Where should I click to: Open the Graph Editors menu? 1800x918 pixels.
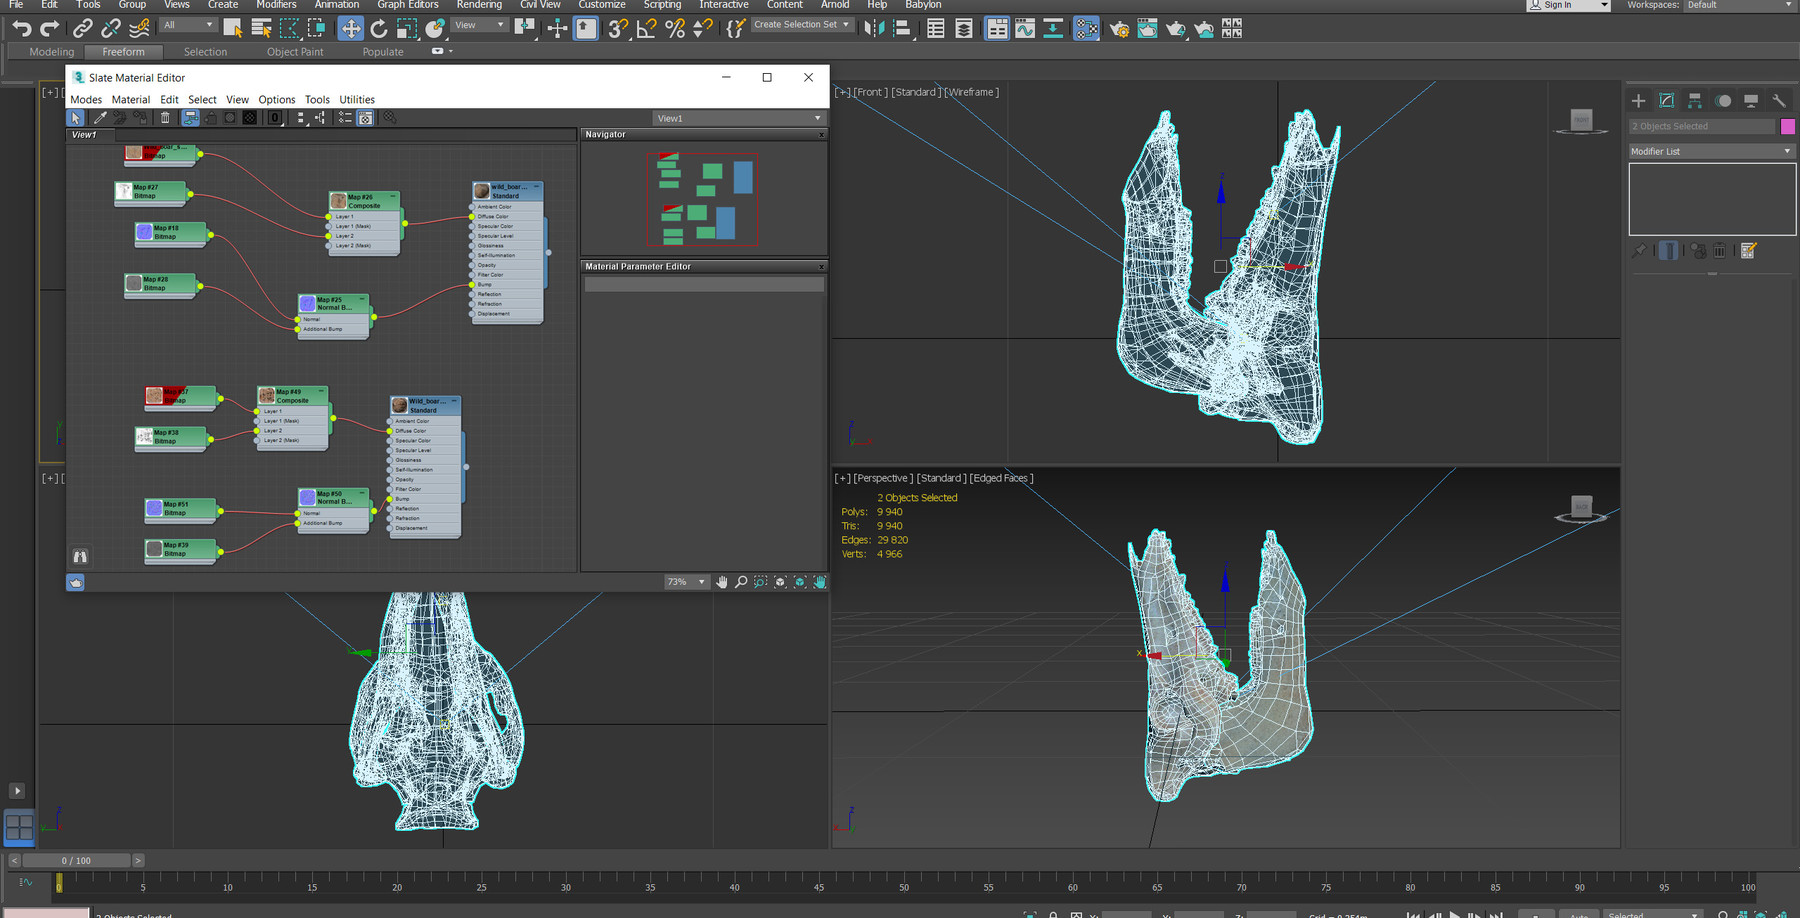(407, 5)
